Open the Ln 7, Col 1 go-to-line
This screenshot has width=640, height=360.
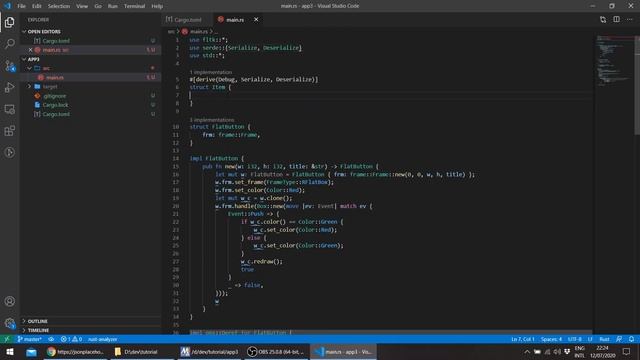coord(523,339)
